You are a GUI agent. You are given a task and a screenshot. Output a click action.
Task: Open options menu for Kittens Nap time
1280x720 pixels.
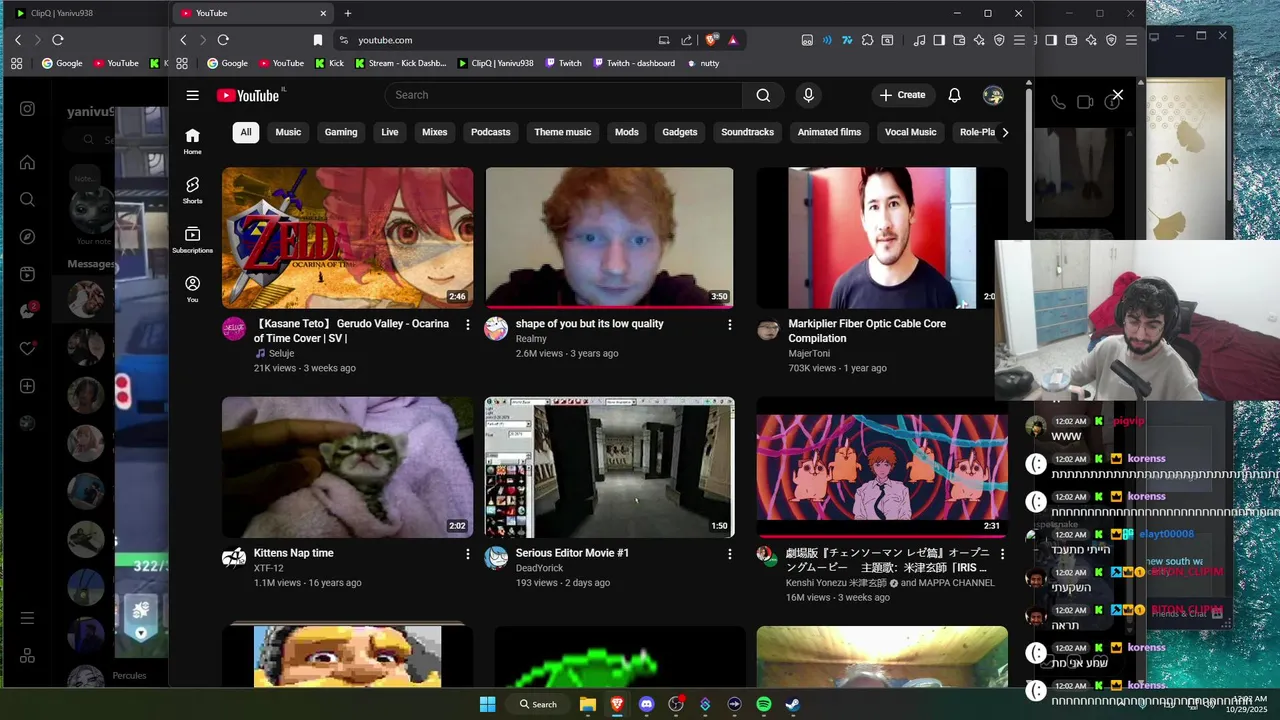[467, 554]
